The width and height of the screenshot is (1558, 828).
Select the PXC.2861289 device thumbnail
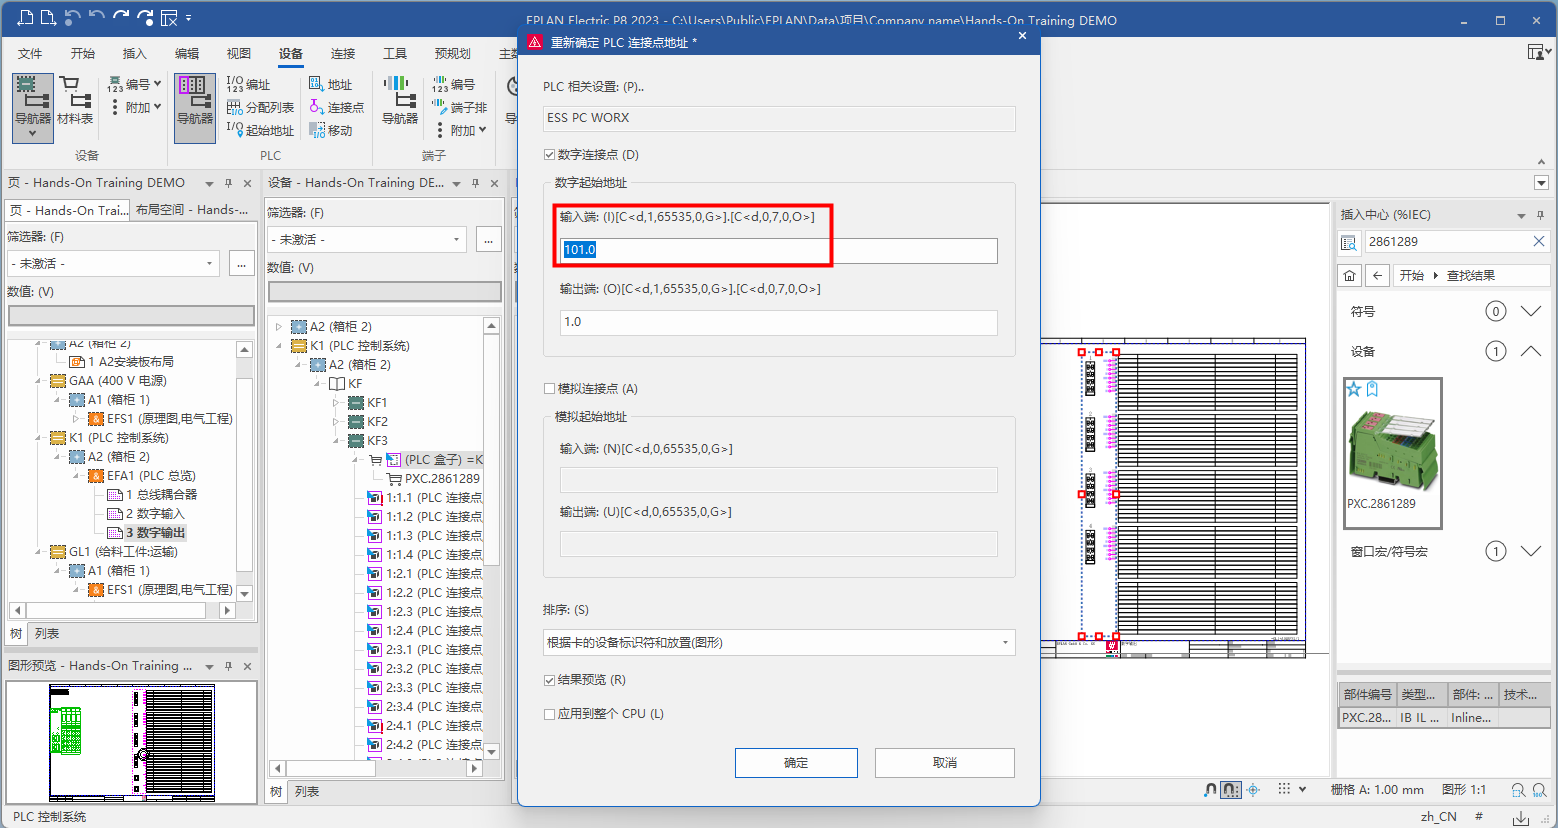tap(1392, 452)
